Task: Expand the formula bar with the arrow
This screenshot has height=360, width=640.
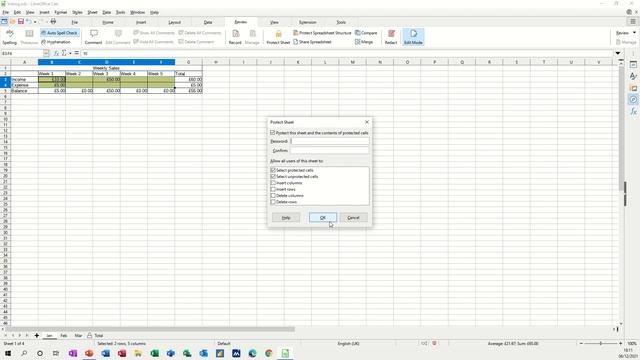Action: pos(618,53)
